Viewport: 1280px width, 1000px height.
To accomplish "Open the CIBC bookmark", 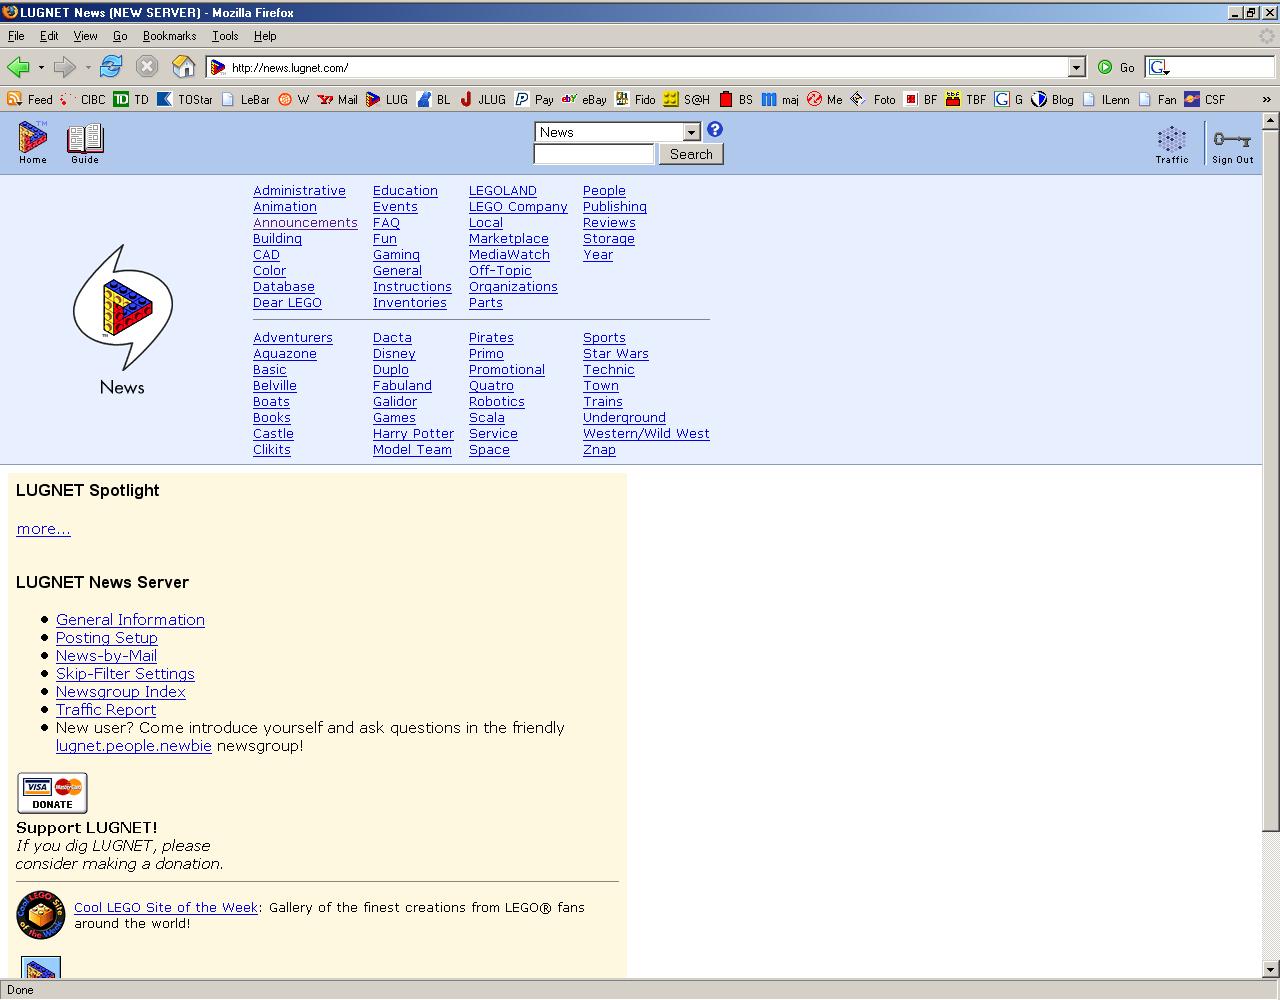I will pos(83,99).
